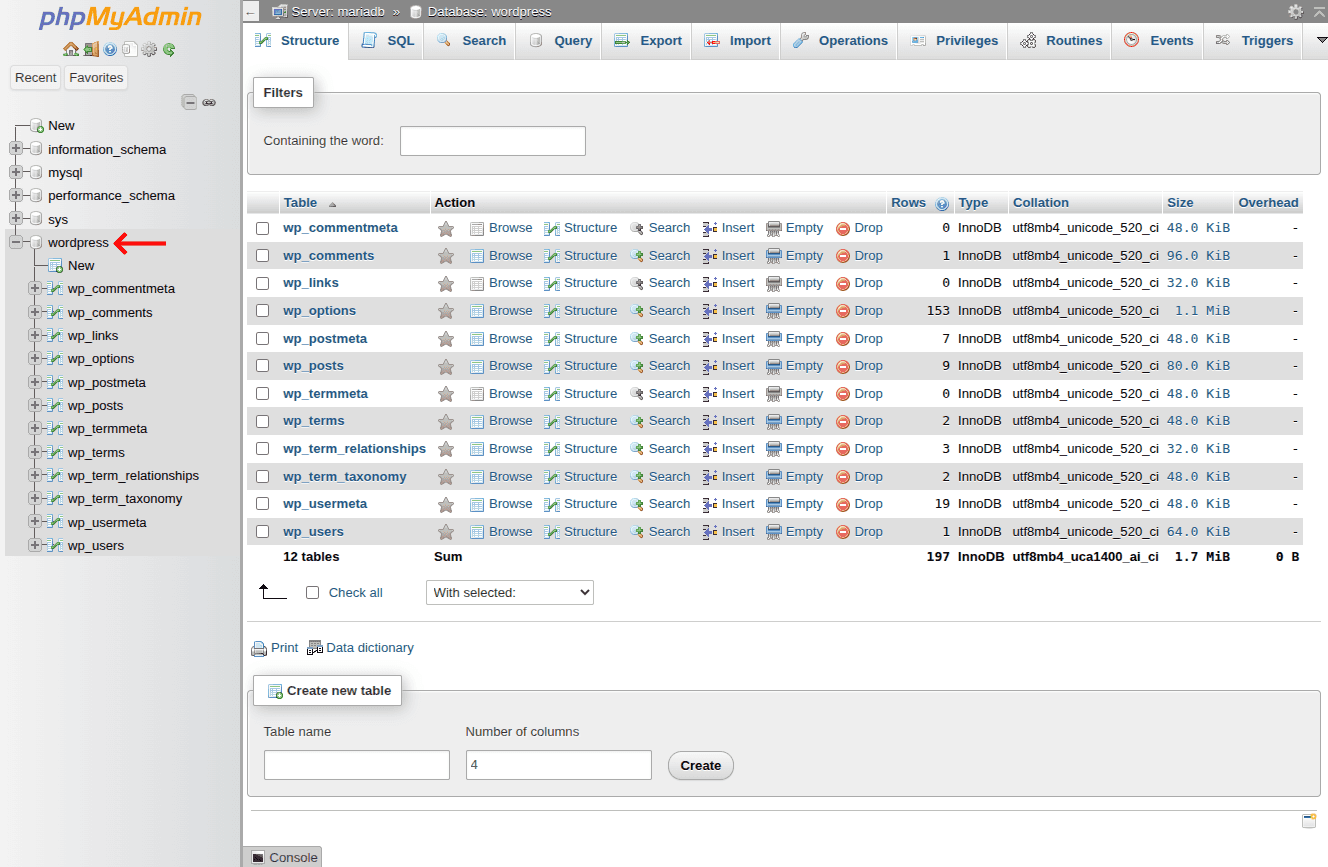The width and height of the screenshot is (1328, 867).
Task: Open the phpMyAdmin documentation help icon
Action: (x=110, y=49)
